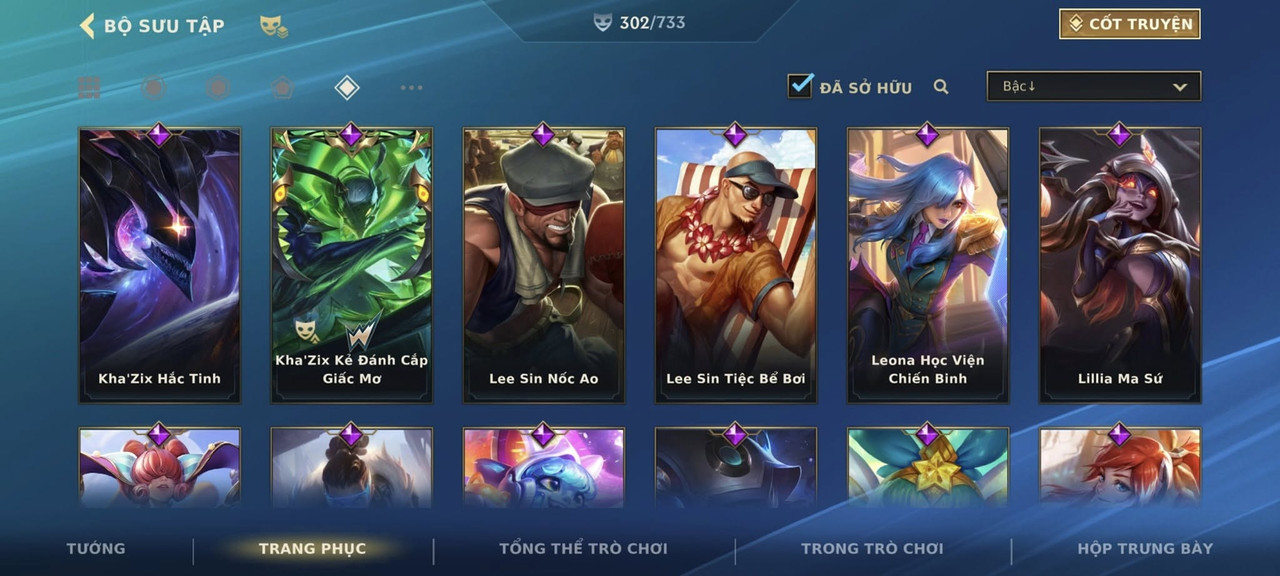Switch to Tổng Thể Trò Chơi tab
This screenshot has width=1280, height=576.
583,548
